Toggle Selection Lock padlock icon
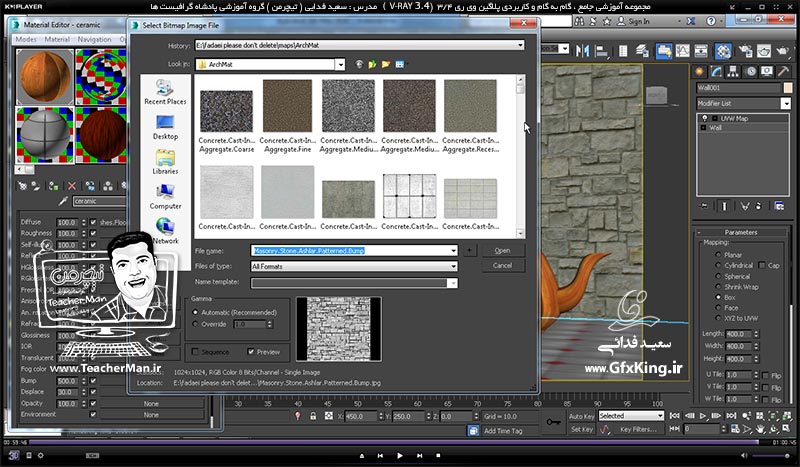Viewport: 800px width, 467px height. (313, 416)
